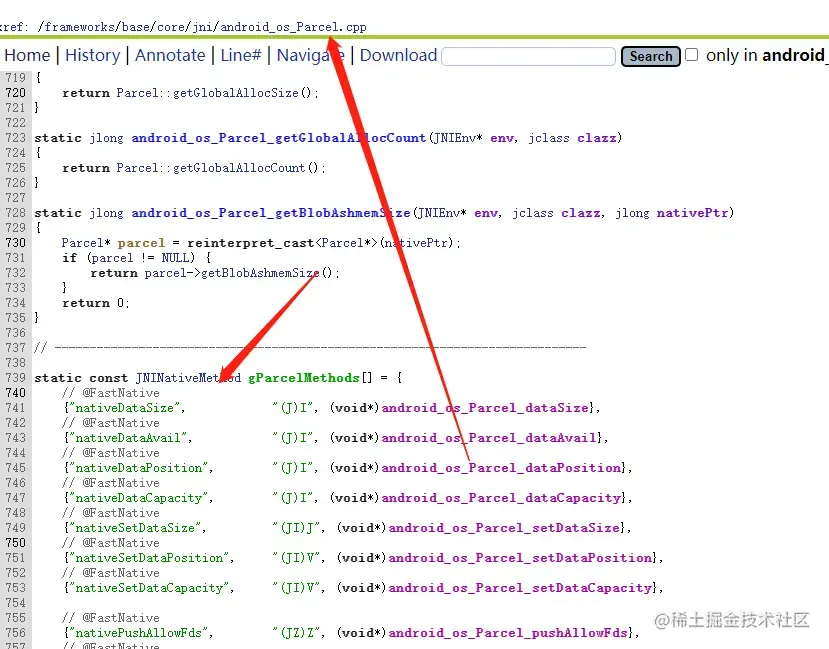
Task: Click the clazz parameter on line 723
Action: coord(596,138)
